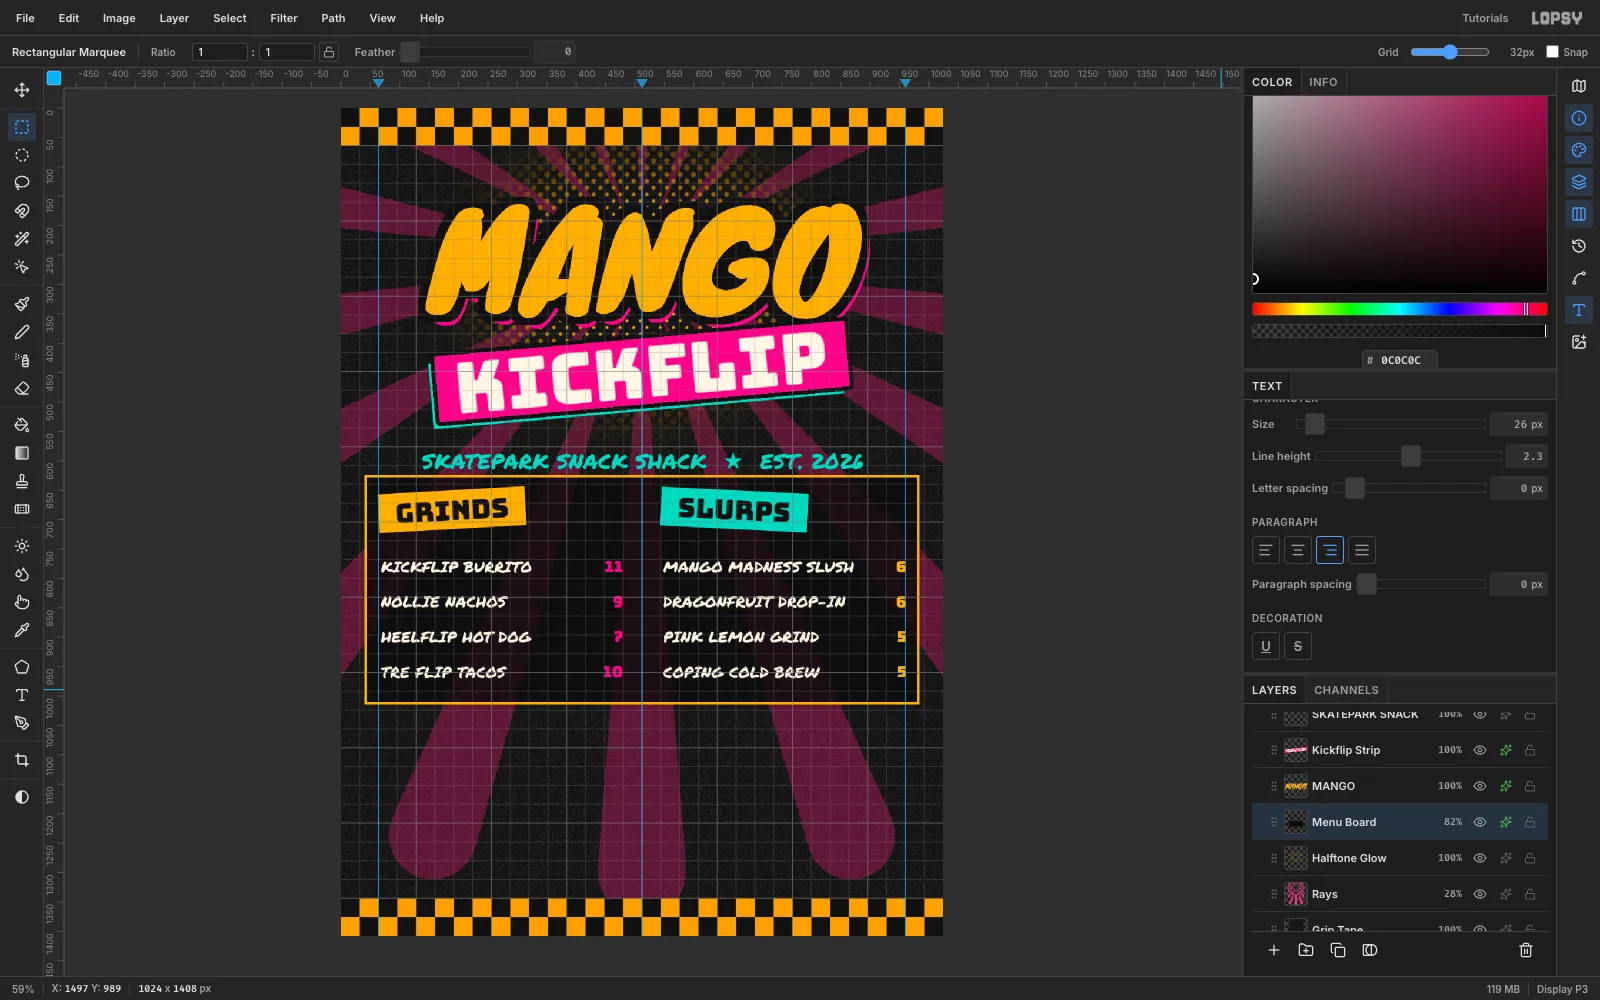1600x1000 pixels.
Task: Click the Line height value field
Action: (x=1527, y=456)
